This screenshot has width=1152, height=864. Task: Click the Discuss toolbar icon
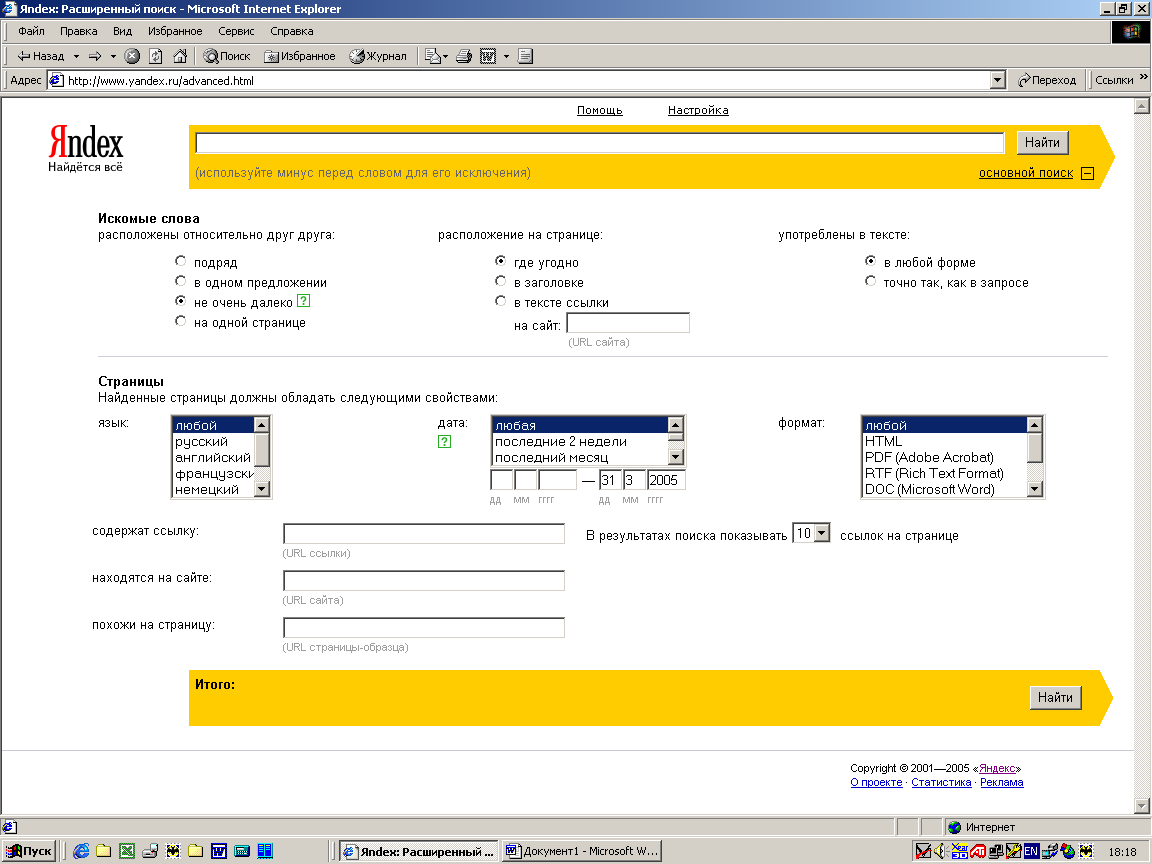525,56
